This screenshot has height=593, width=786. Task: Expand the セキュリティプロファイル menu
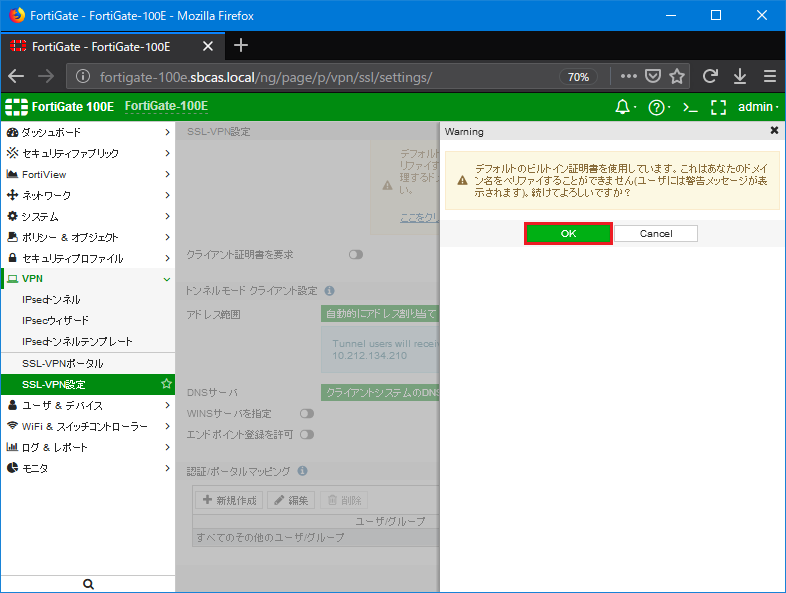(x=88, y=258)
